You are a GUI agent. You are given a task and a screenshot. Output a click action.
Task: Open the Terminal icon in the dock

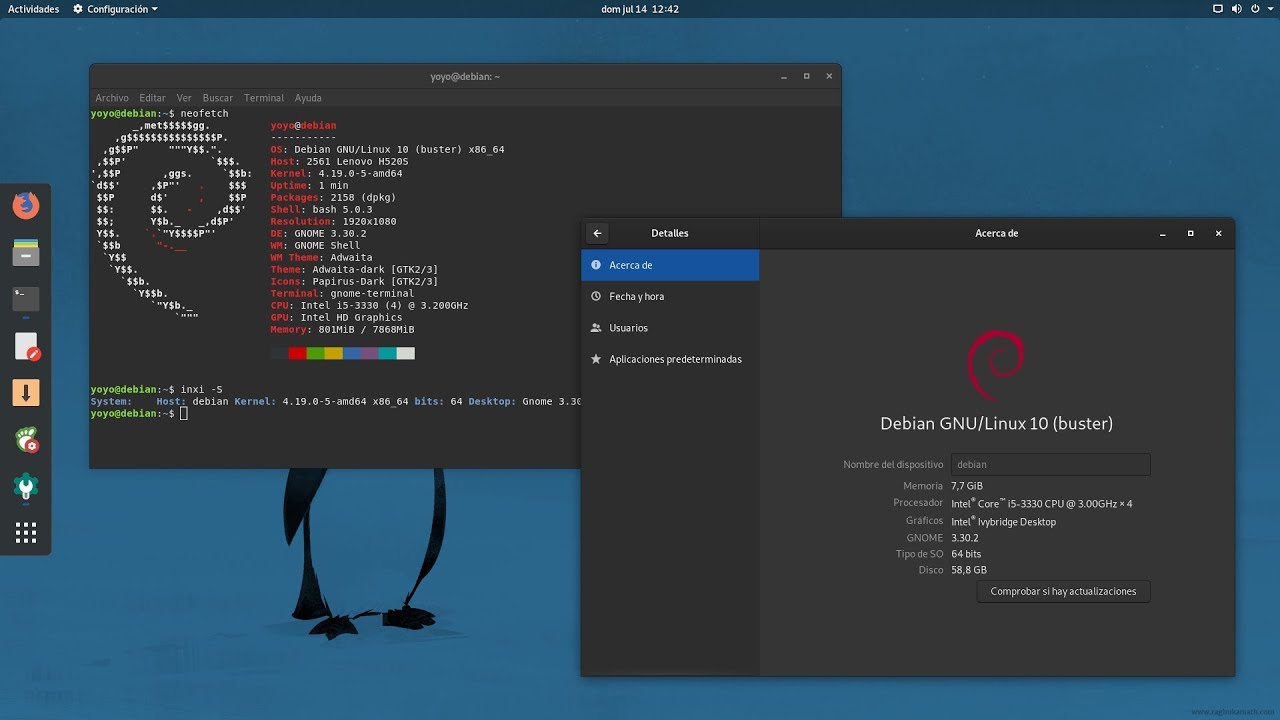pos(26,298)
